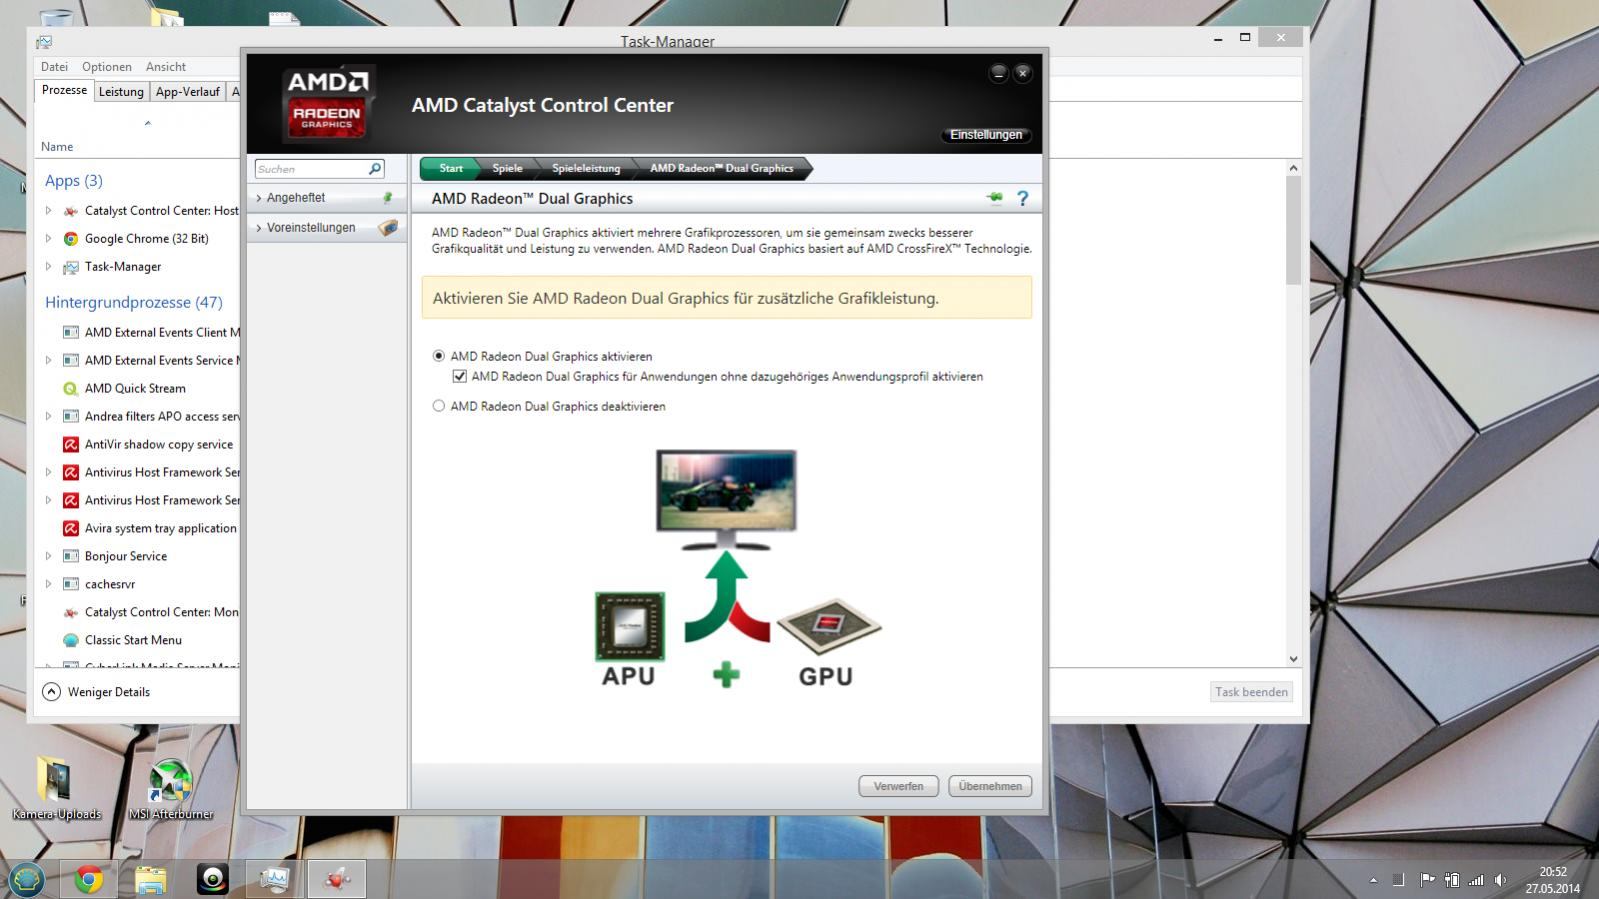1599x899 pixels.
Task: Click Task beenden in Task-Manager
Action: (1251, 692)
